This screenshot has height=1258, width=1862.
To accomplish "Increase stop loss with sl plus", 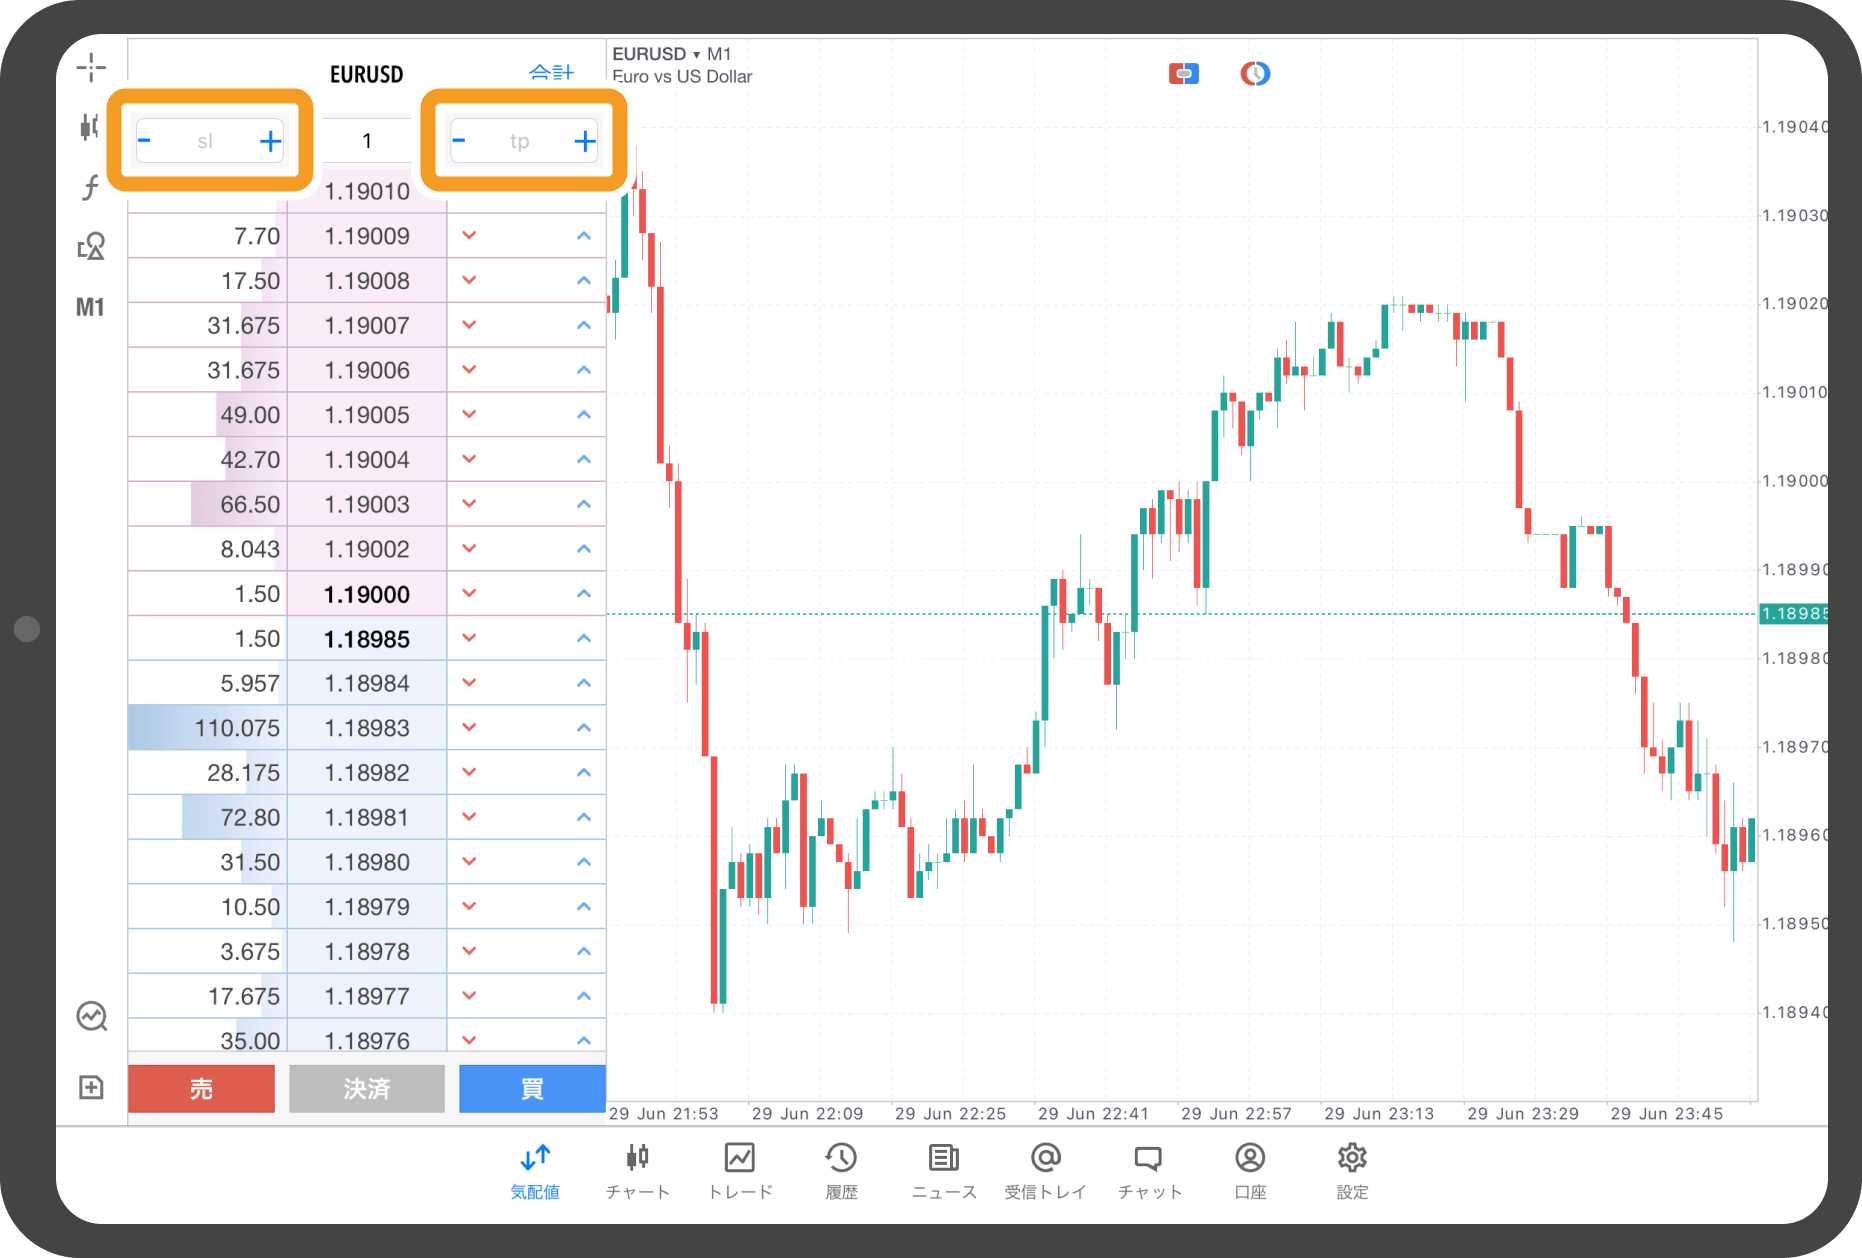I will [270, 141].
